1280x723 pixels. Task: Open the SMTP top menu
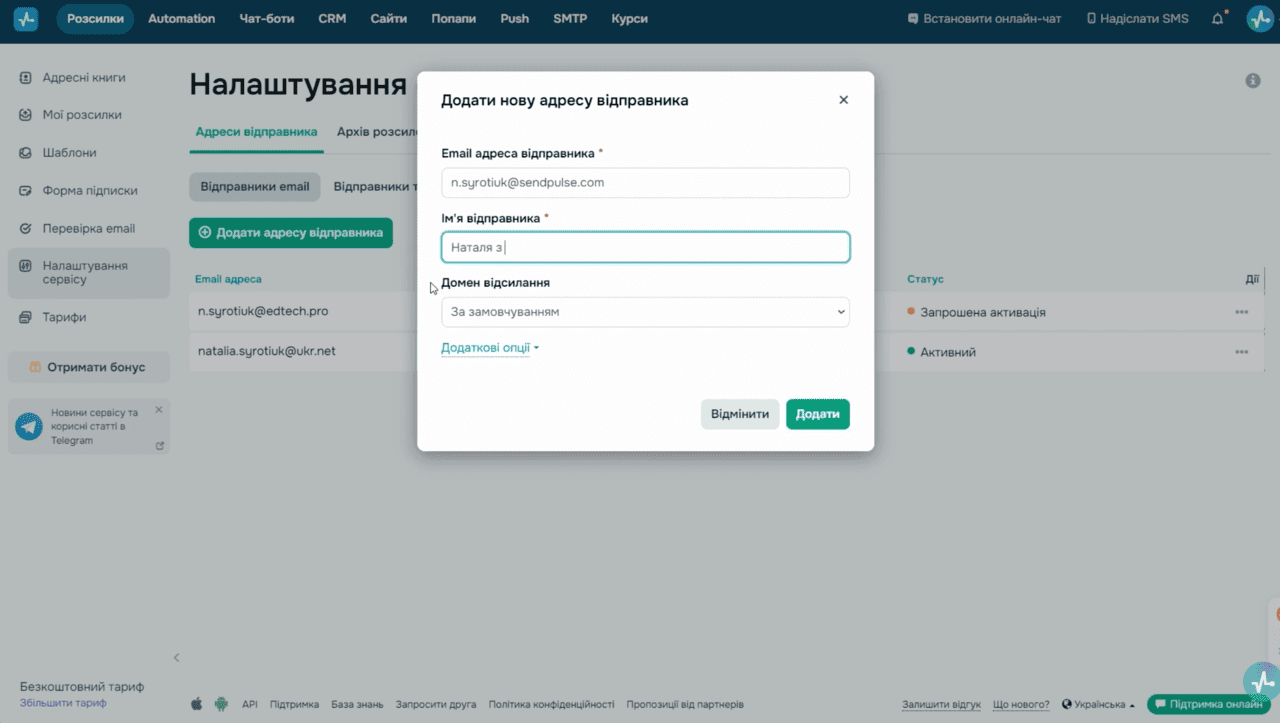(x=570, y=19)
